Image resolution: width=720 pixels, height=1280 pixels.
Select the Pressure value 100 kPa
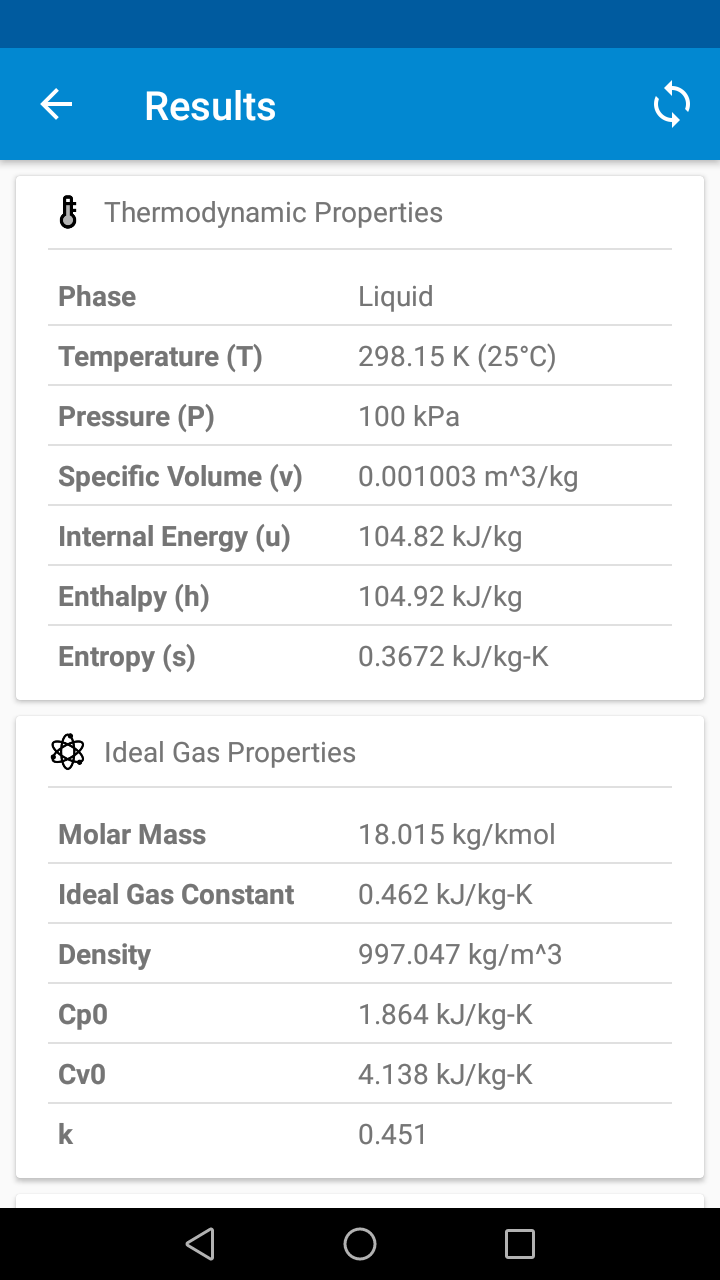409,417
